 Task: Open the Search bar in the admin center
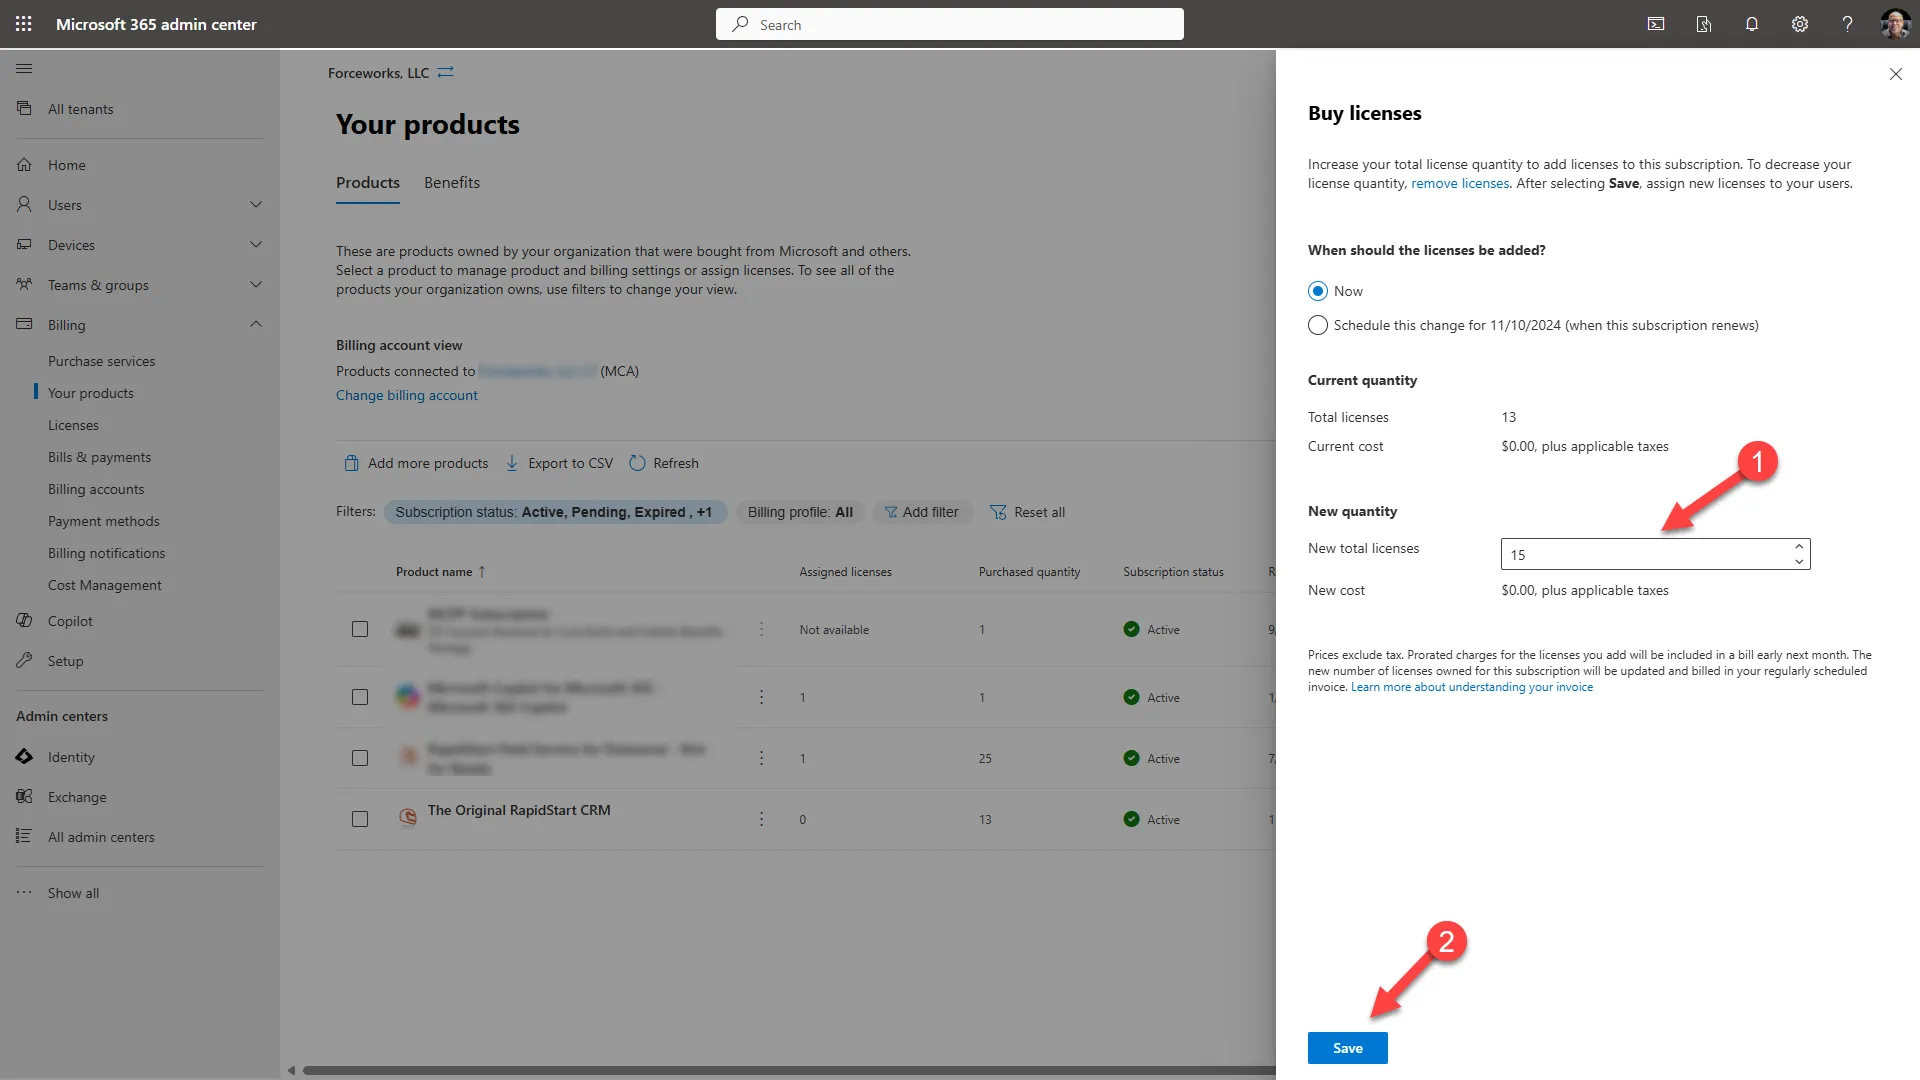tap(948, 24)
